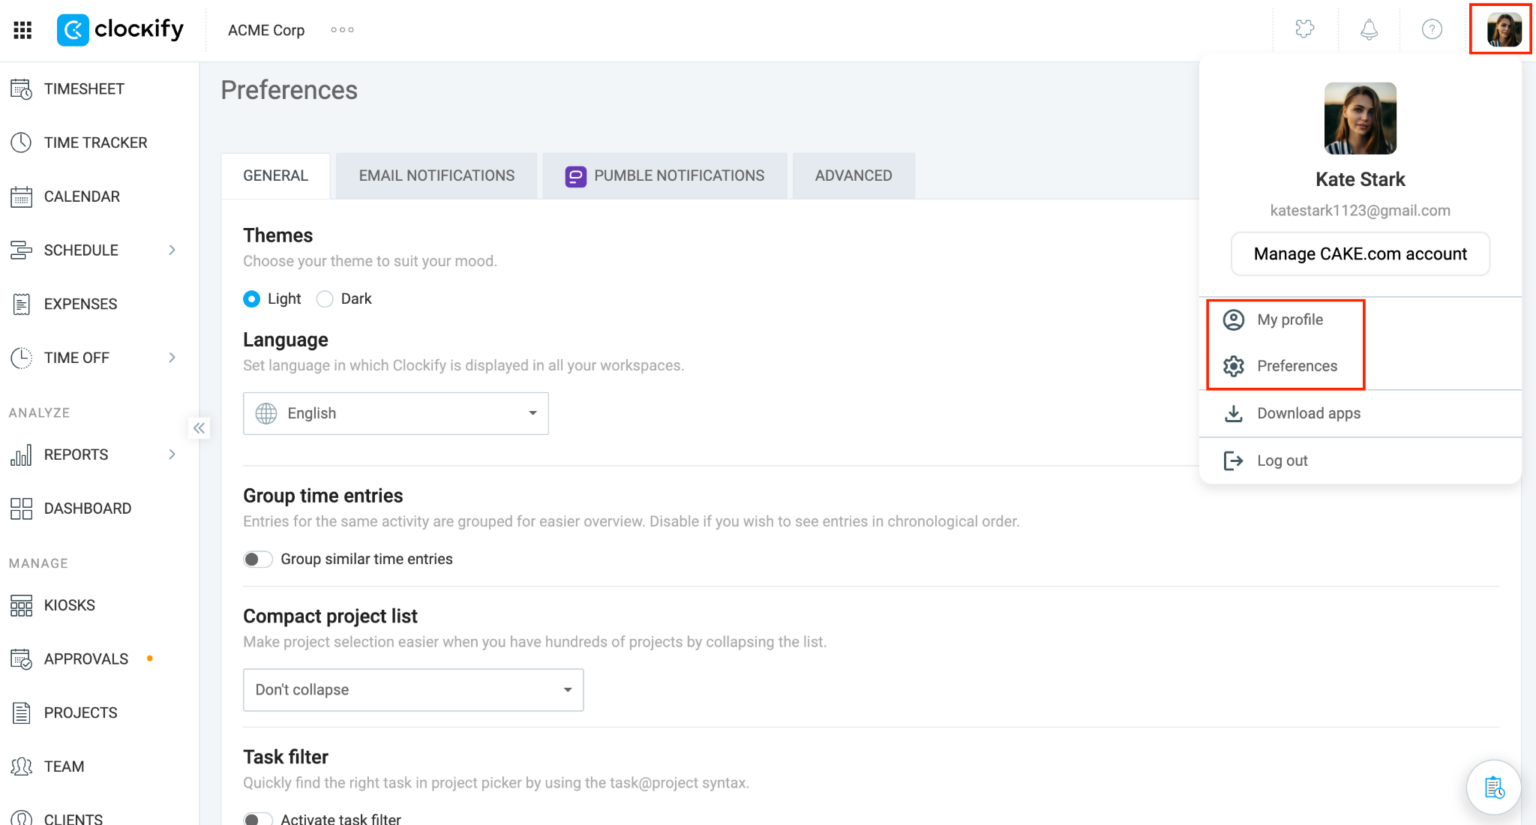Switch to the General tab

[275, 176]
